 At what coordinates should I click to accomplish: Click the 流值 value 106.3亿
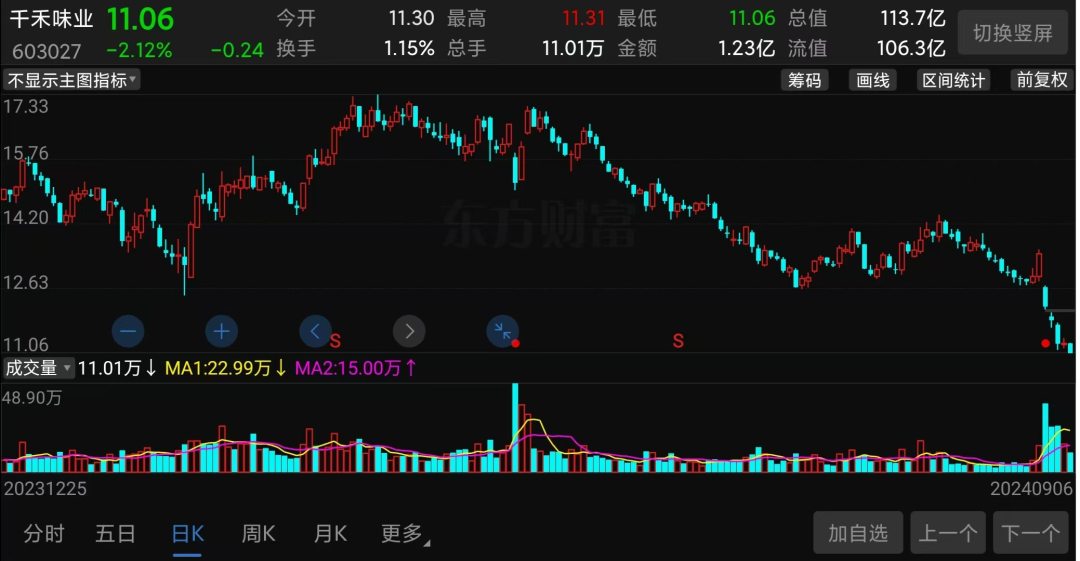coord(911,48)
